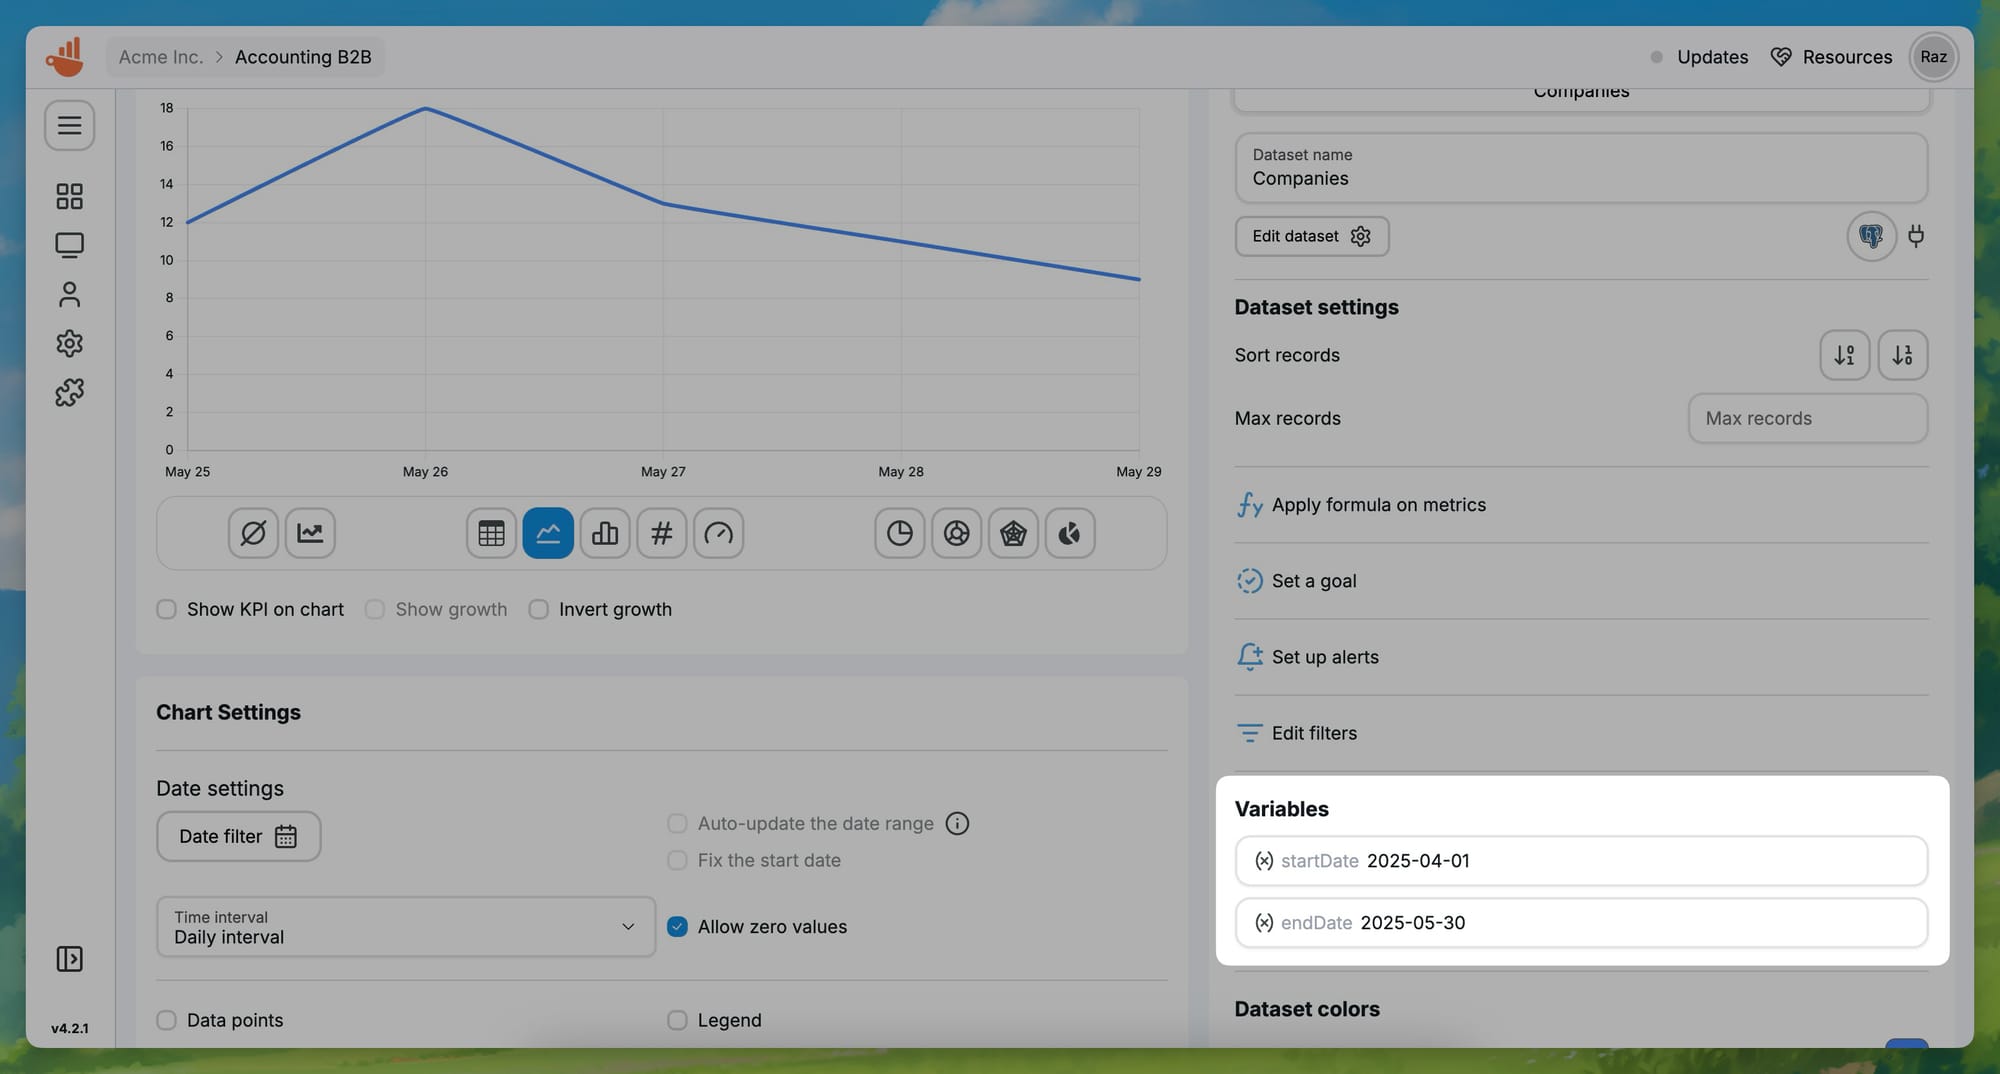Click the Edit dataset button
This screenshot has height=1074, width=2000.
pyautogui.click(x=1311, y=236)
